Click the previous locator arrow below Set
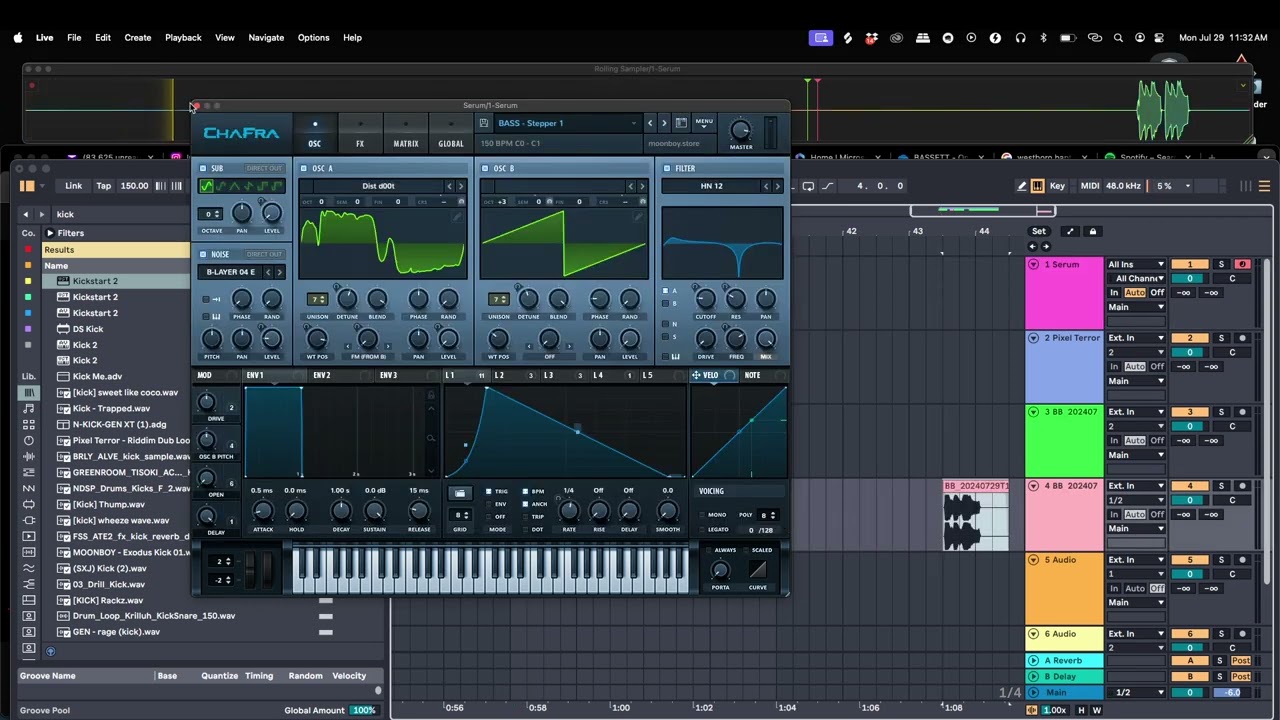This screenshot has width=1280, height=720. click(x=1033, y=246)
